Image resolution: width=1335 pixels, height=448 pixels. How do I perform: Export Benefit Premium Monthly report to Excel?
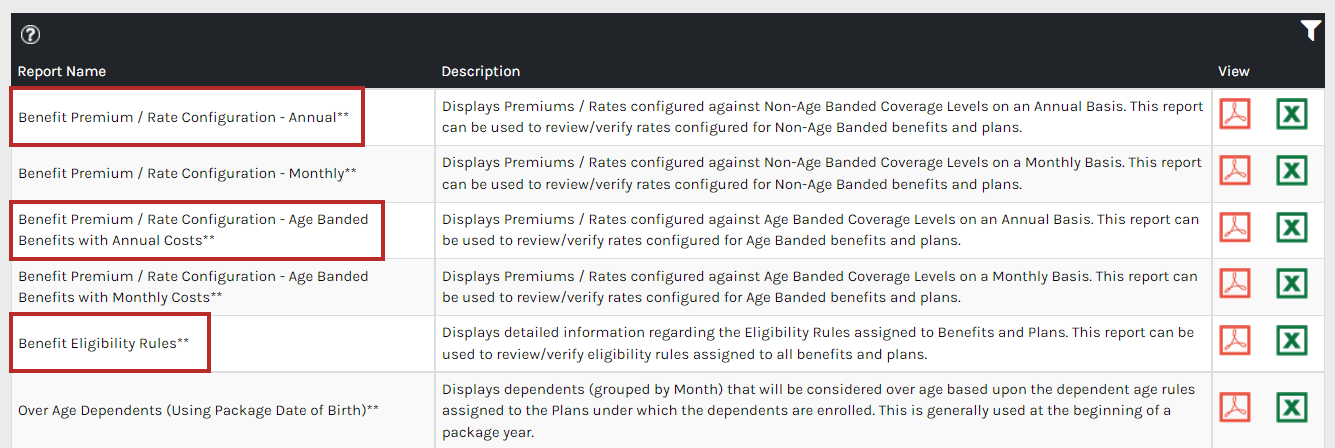pos(1292,170)
